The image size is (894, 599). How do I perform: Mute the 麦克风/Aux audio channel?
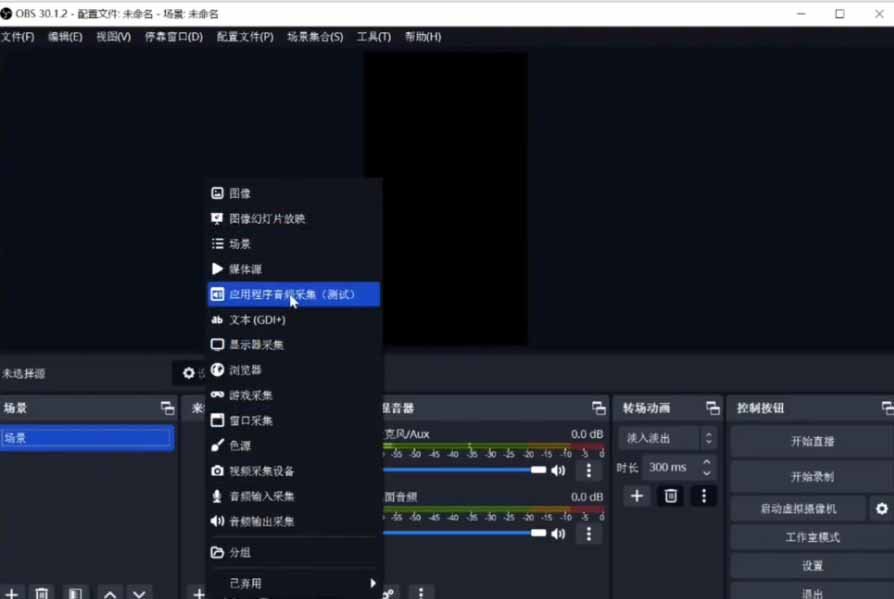coord(558,470)
